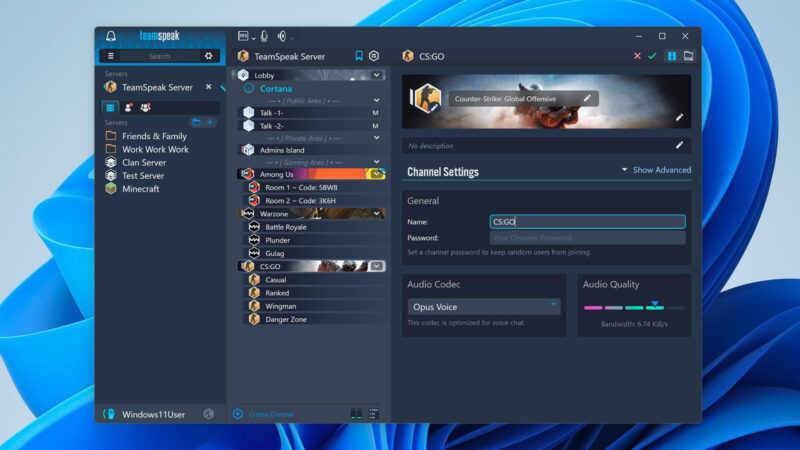Open the channel file browser tab

(688, 56)
